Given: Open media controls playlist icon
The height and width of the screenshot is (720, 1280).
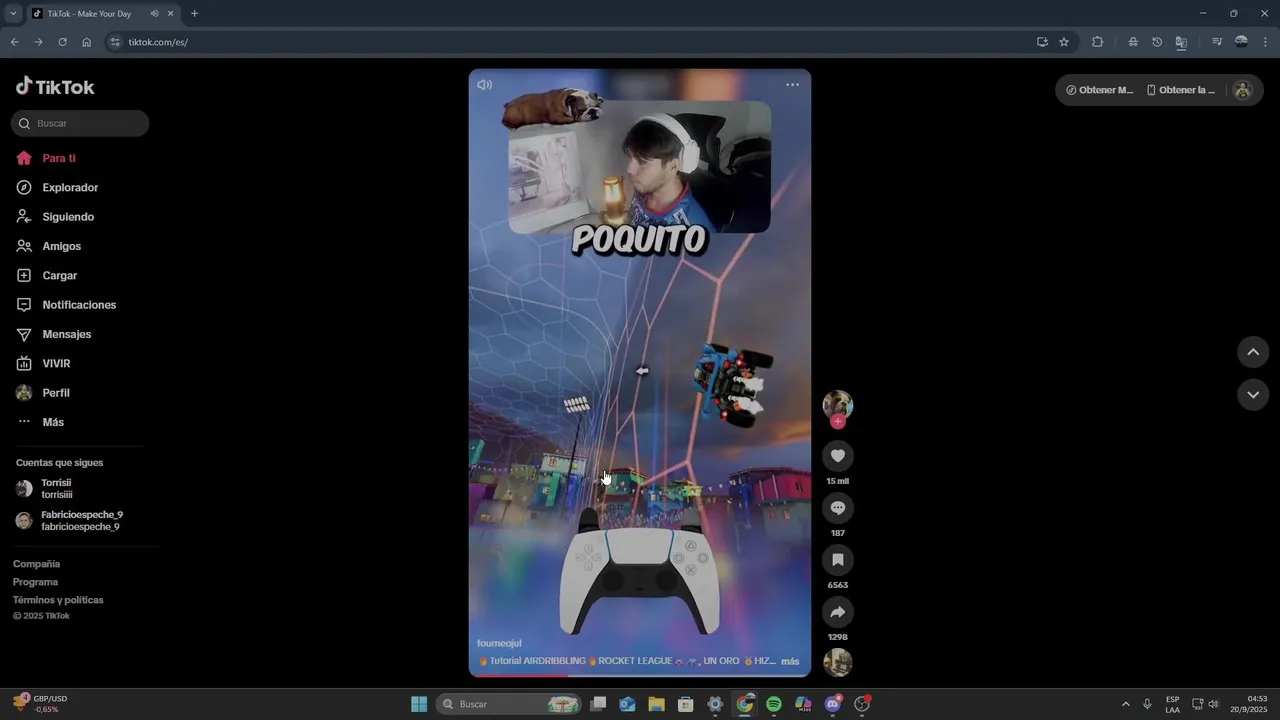Looking at the screenshot, I should tap(1217, 42).
